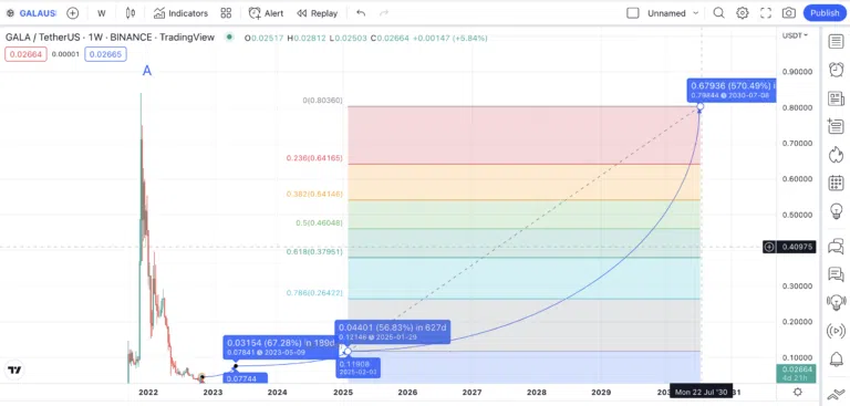
Task: Publish the chart idea
Action: click(825, 13)
